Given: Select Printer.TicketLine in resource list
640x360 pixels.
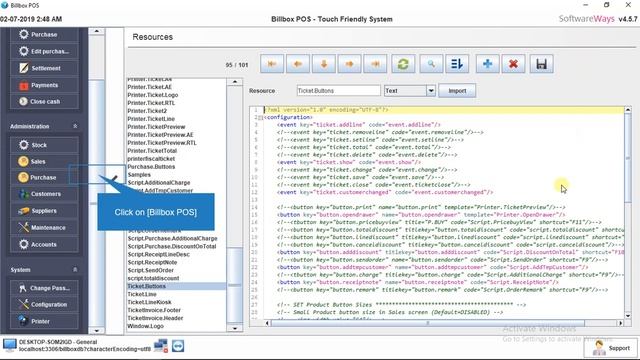Looking at the screenshot, I should pos(151,119).
